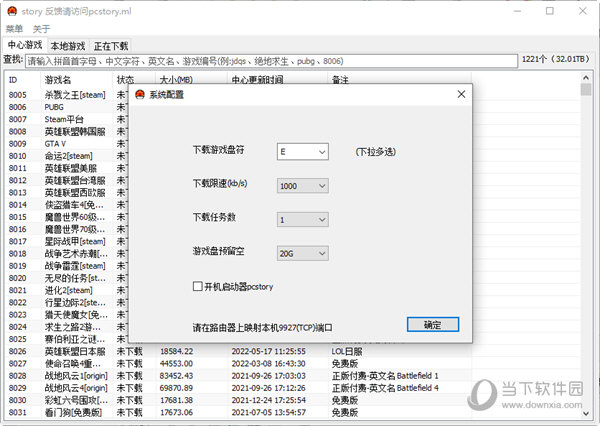Open the 下载游戏盘符 drive dropdown
The image size is (600, 426).
(319, 152)
